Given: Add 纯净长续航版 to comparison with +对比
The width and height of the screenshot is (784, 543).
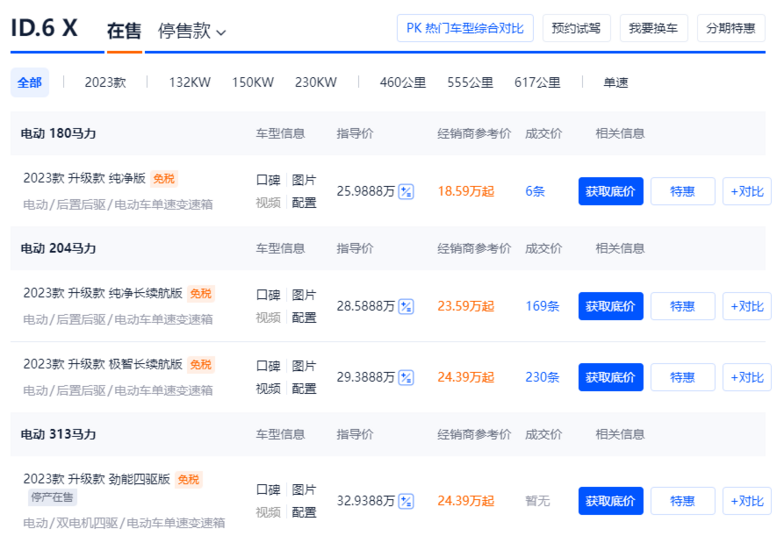Looking at the screenshot, I should click(x=747, y=306).
